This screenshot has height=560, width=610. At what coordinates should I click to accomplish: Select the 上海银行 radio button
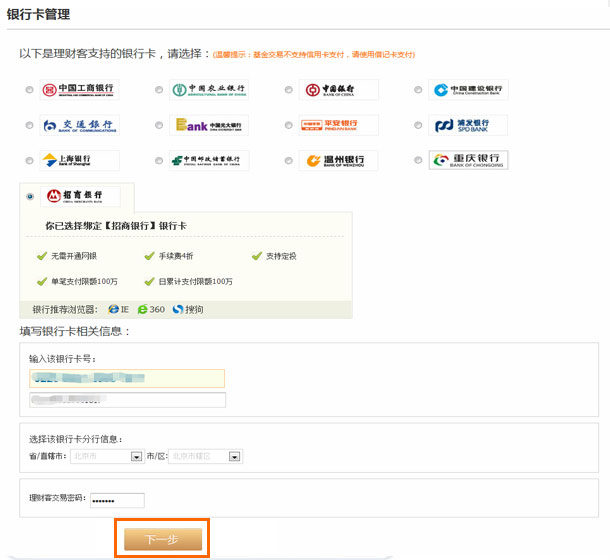tap(30, 161)
